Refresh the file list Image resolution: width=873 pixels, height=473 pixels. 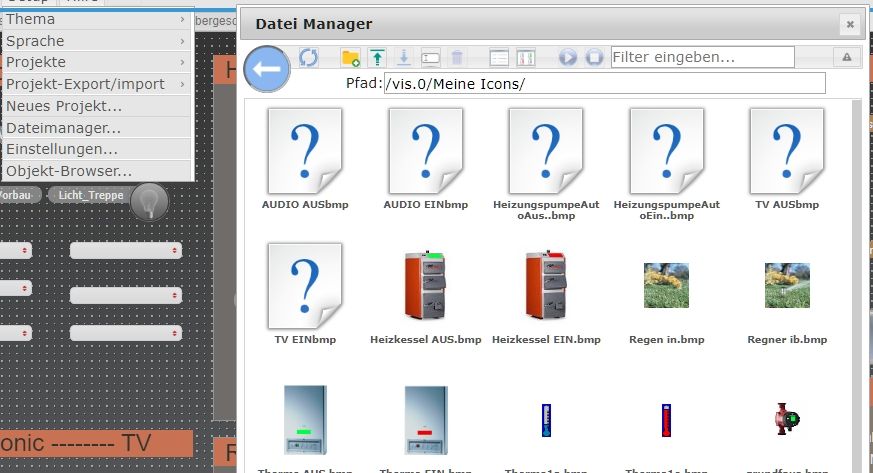pos(308,57)
